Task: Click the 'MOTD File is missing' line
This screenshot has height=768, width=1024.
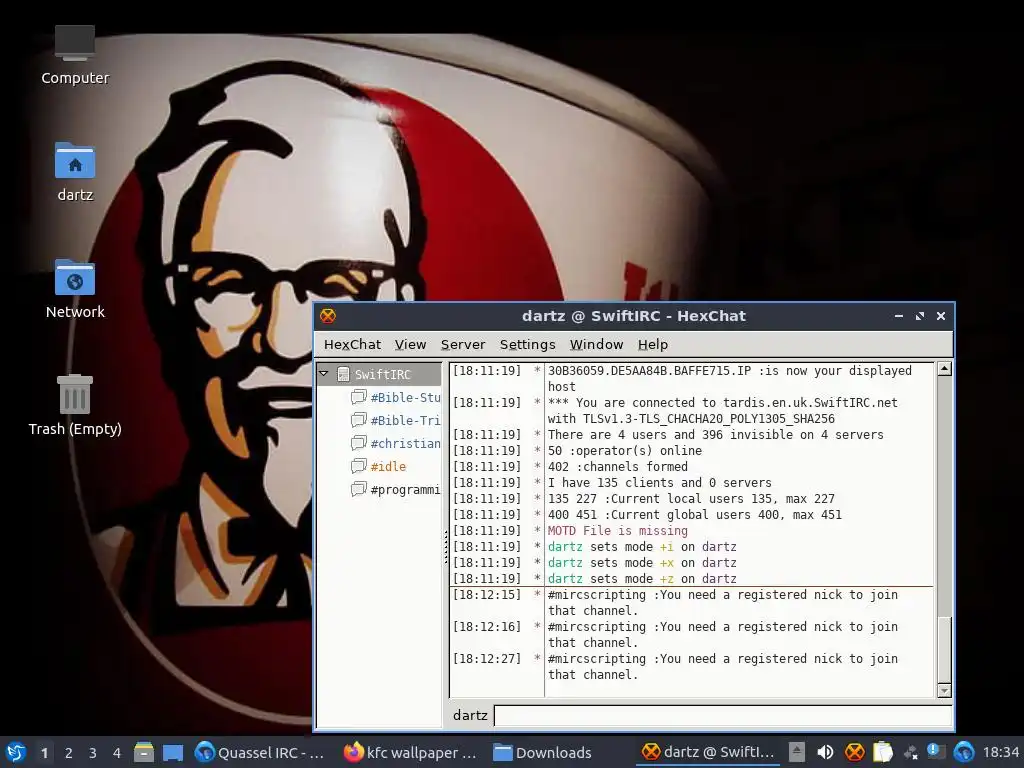Action: pos(617,531)
